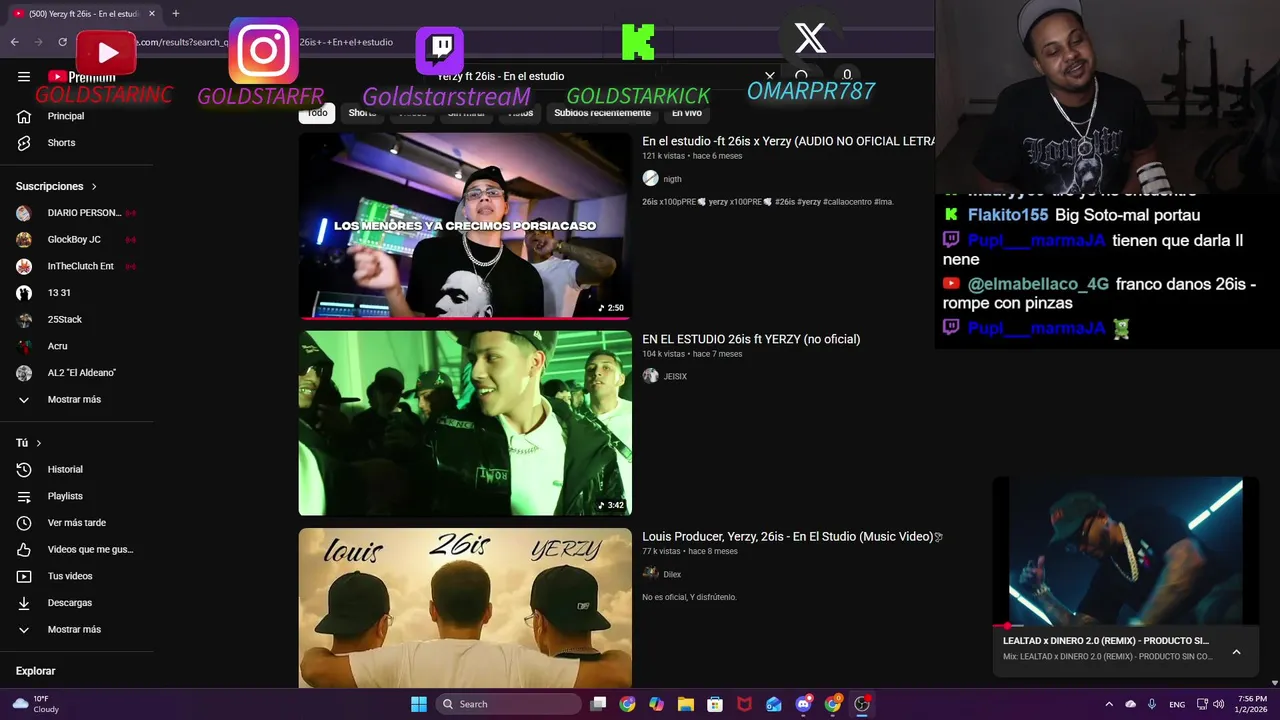Open LEALTAD x DINERO 2.0 miniplayer title
Viewport: 1280px width, 720px height.
(1106, 641)
